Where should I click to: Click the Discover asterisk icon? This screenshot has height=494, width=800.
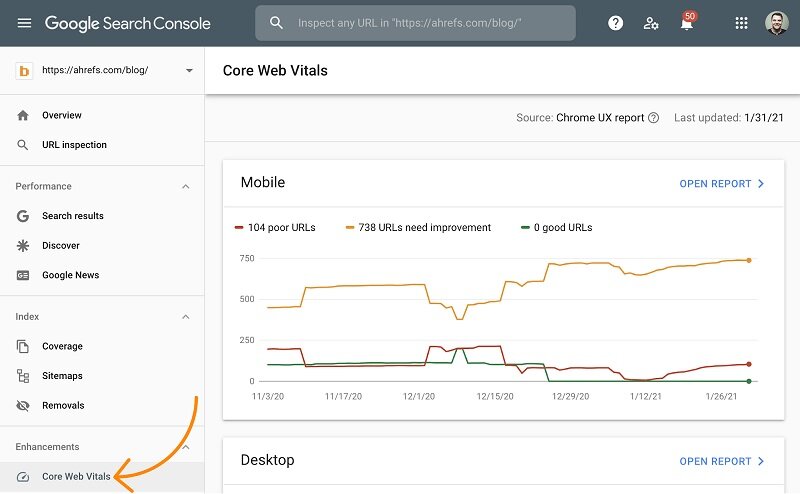23,245
